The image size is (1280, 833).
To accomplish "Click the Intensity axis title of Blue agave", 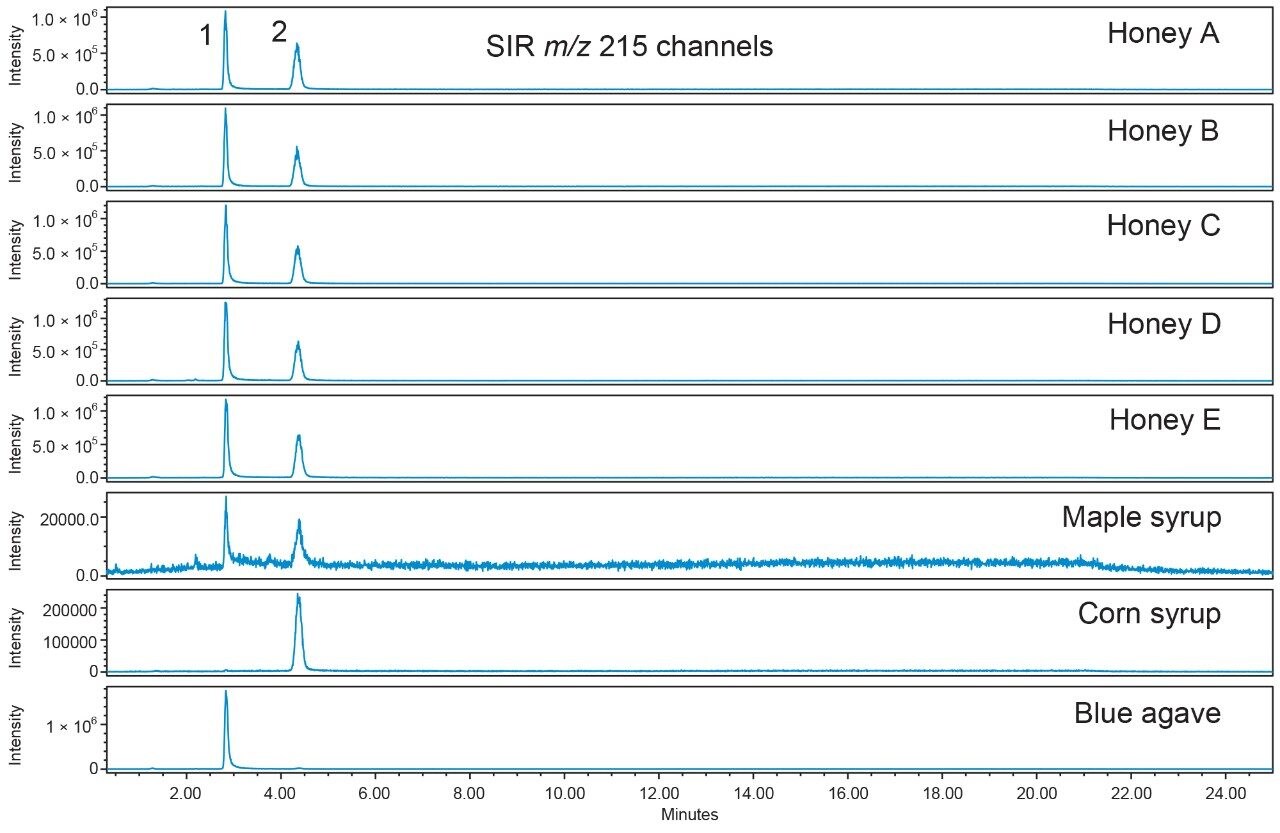I will pyautogui.click(x=15, y=738).
